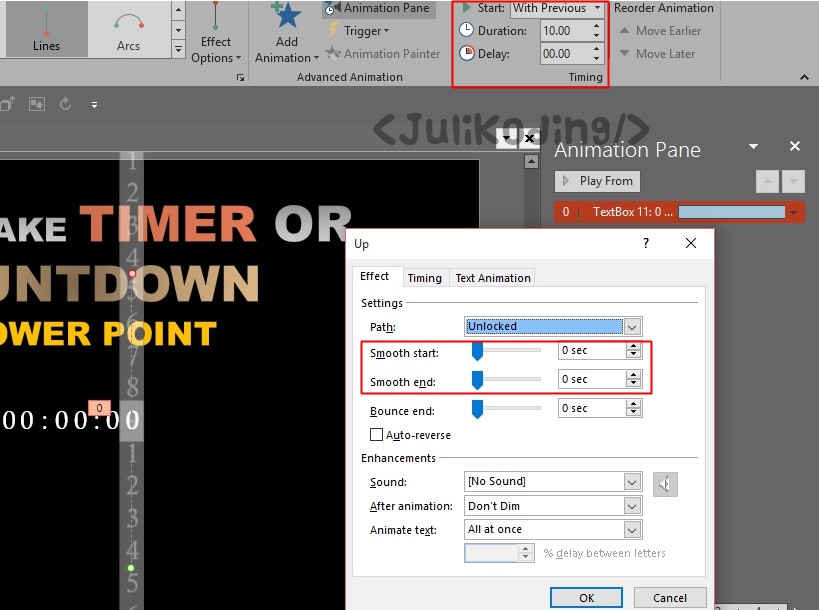Click Cancel in the Up dialog
Screen dimensions: 819x610
670,598
